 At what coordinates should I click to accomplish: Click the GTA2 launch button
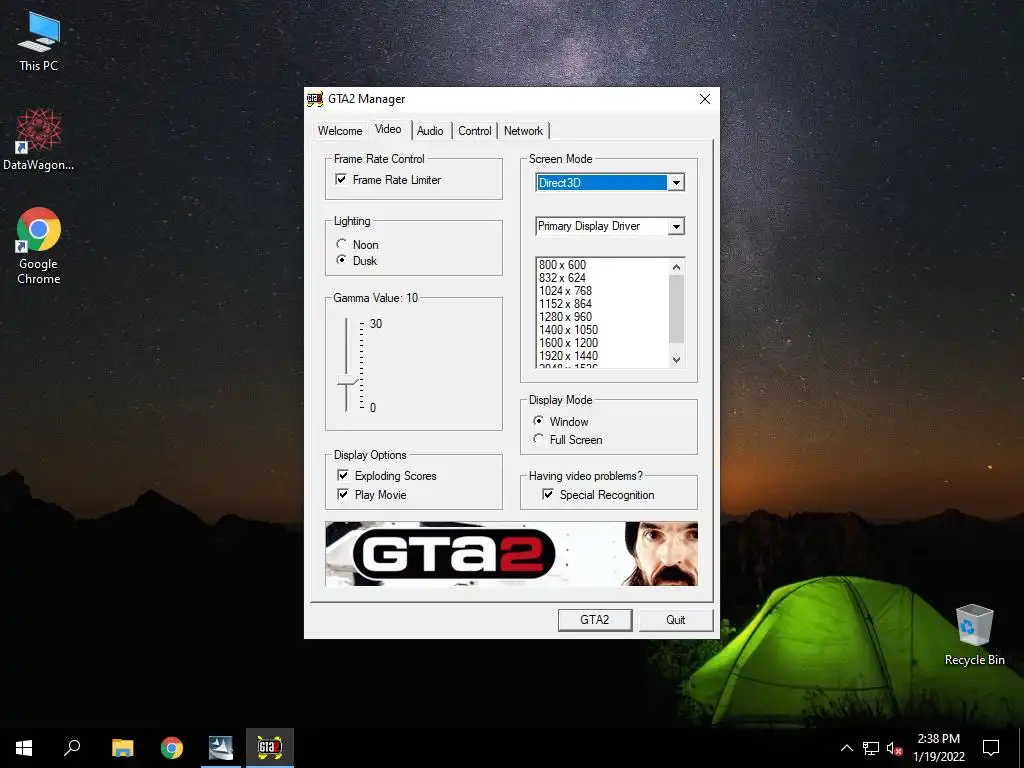pos(594,620)
